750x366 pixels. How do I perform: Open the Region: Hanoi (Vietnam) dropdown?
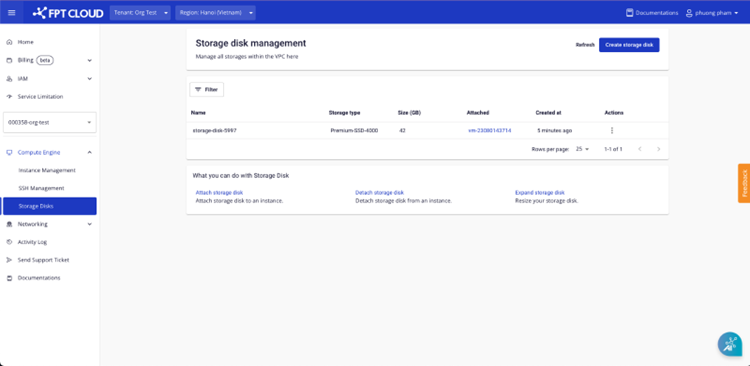coord(215,13)
